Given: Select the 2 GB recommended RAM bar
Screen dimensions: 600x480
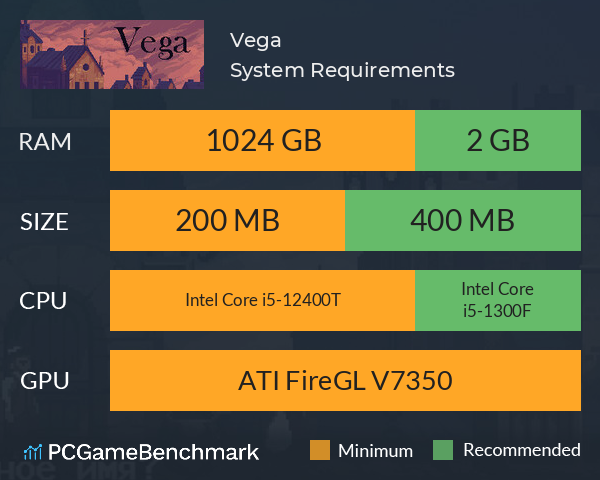Looking at the screenshot, I should (x=498, y=140).
